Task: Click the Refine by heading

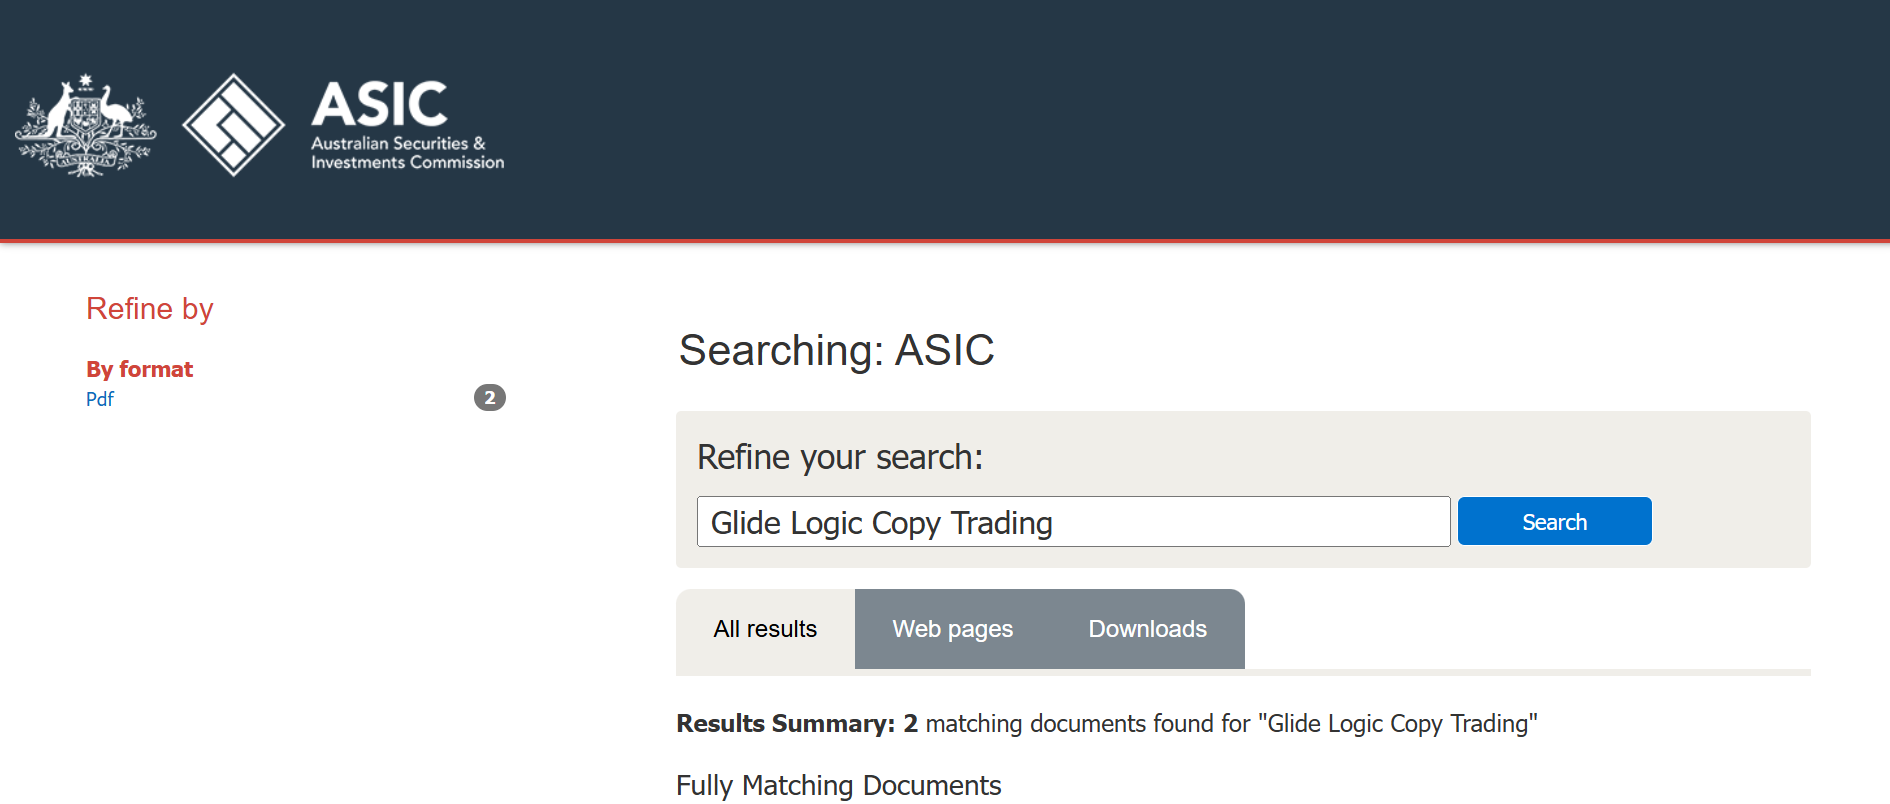Action: [x=150, y=309]
